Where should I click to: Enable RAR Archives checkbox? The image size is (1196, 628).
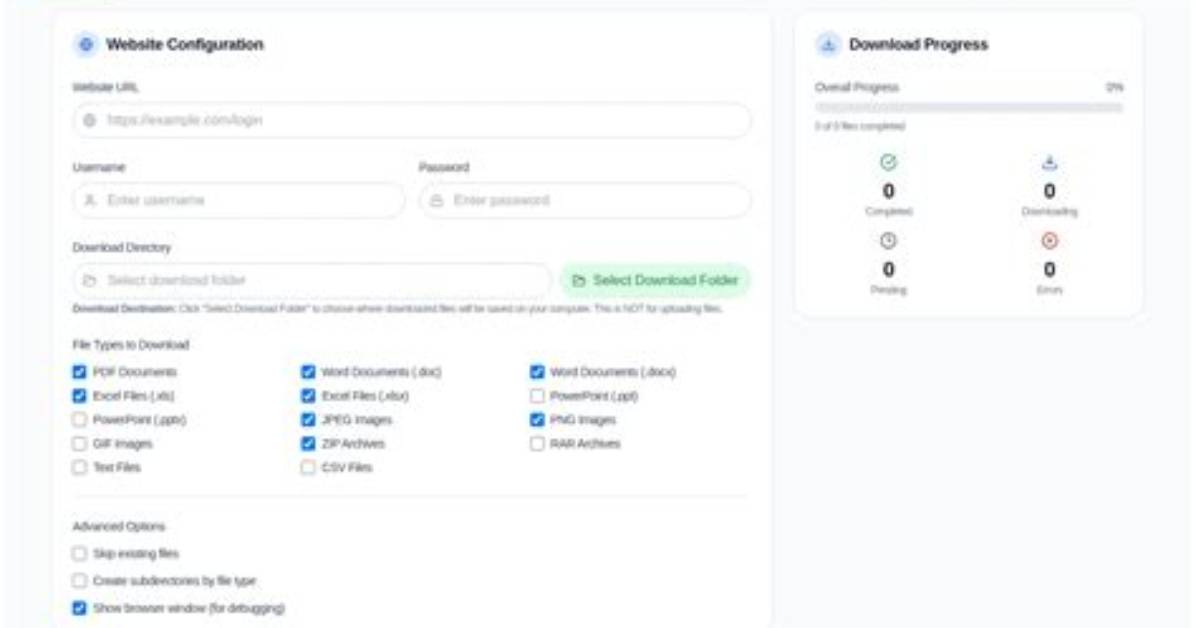(x=537, y=443)
